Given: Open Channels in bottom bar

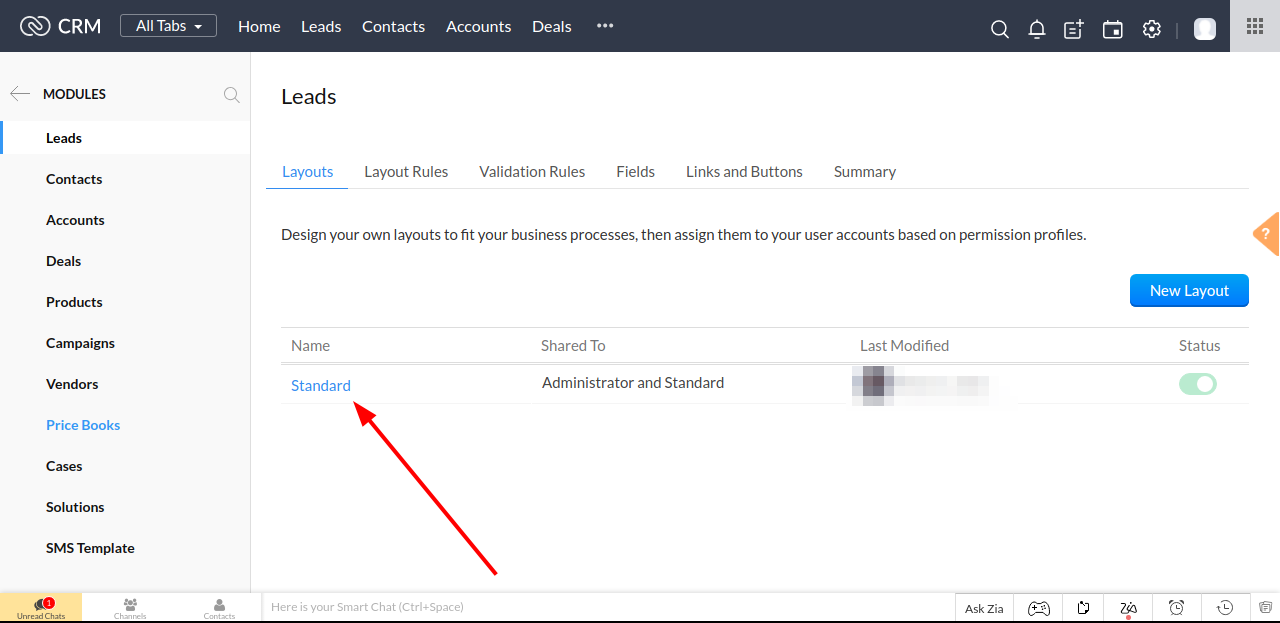Looking at the screenshot, I should pos(130,608).
